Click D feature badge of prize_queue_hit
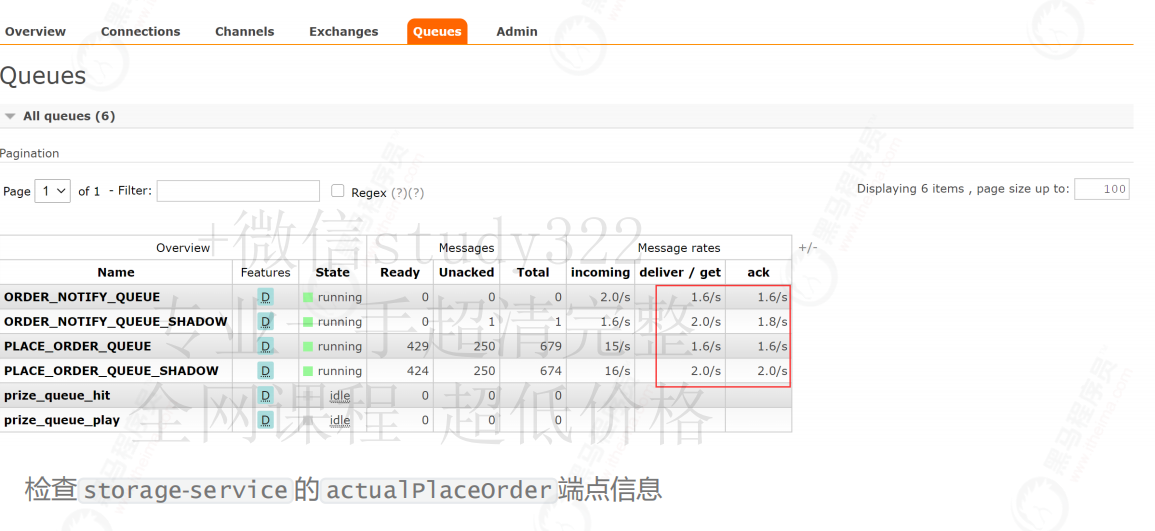This screenshot has height=531, width=1155. point(266,395)
